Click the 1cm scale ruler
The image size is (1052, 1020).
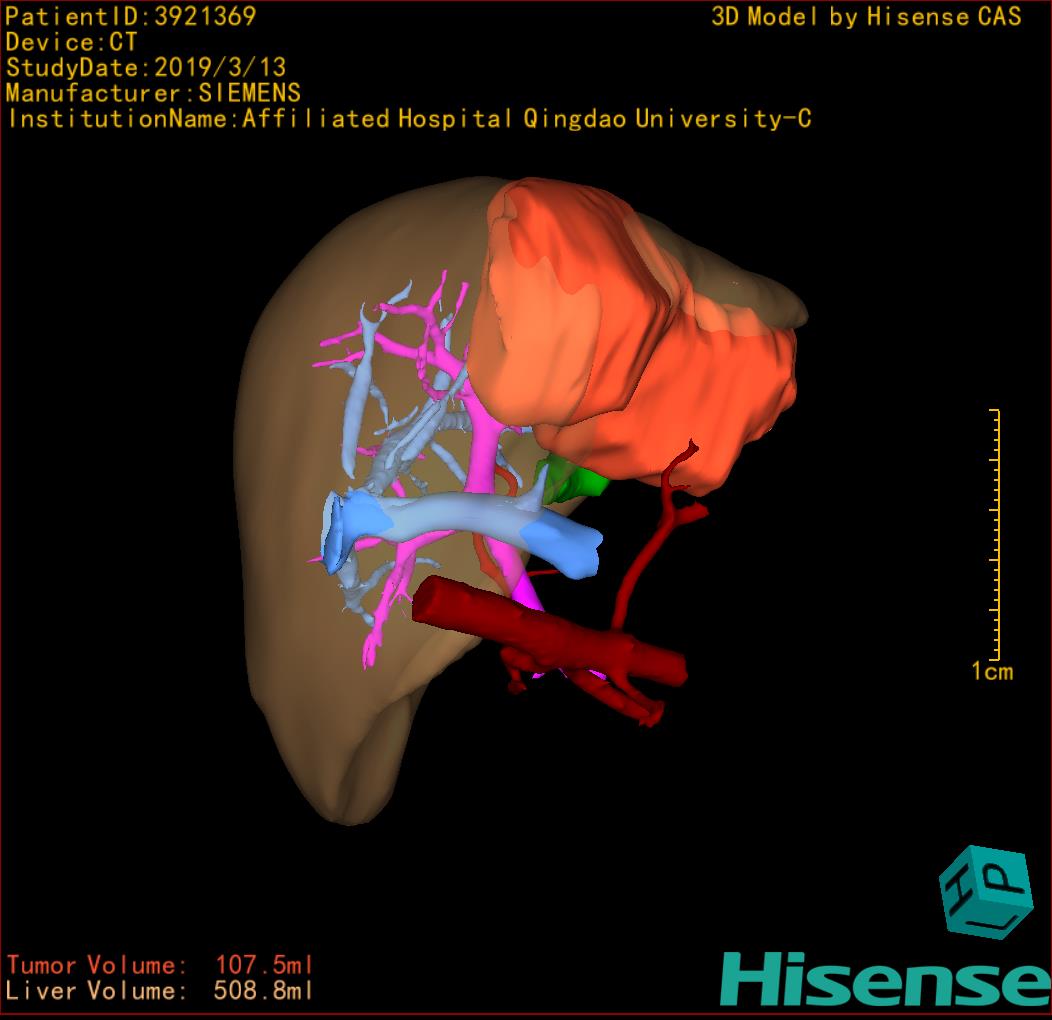995,534
